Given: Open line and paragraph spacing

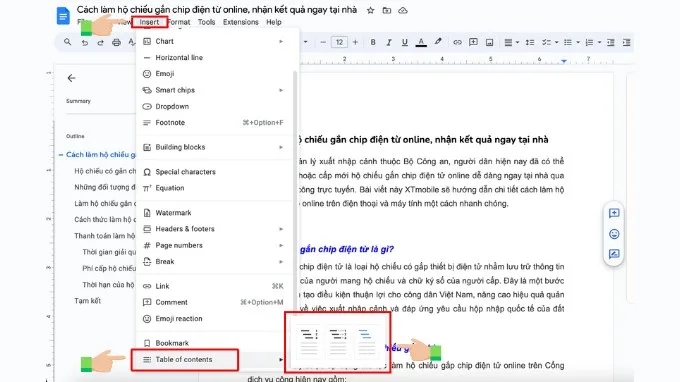Looking at the screenshot, I should (530, 42).
